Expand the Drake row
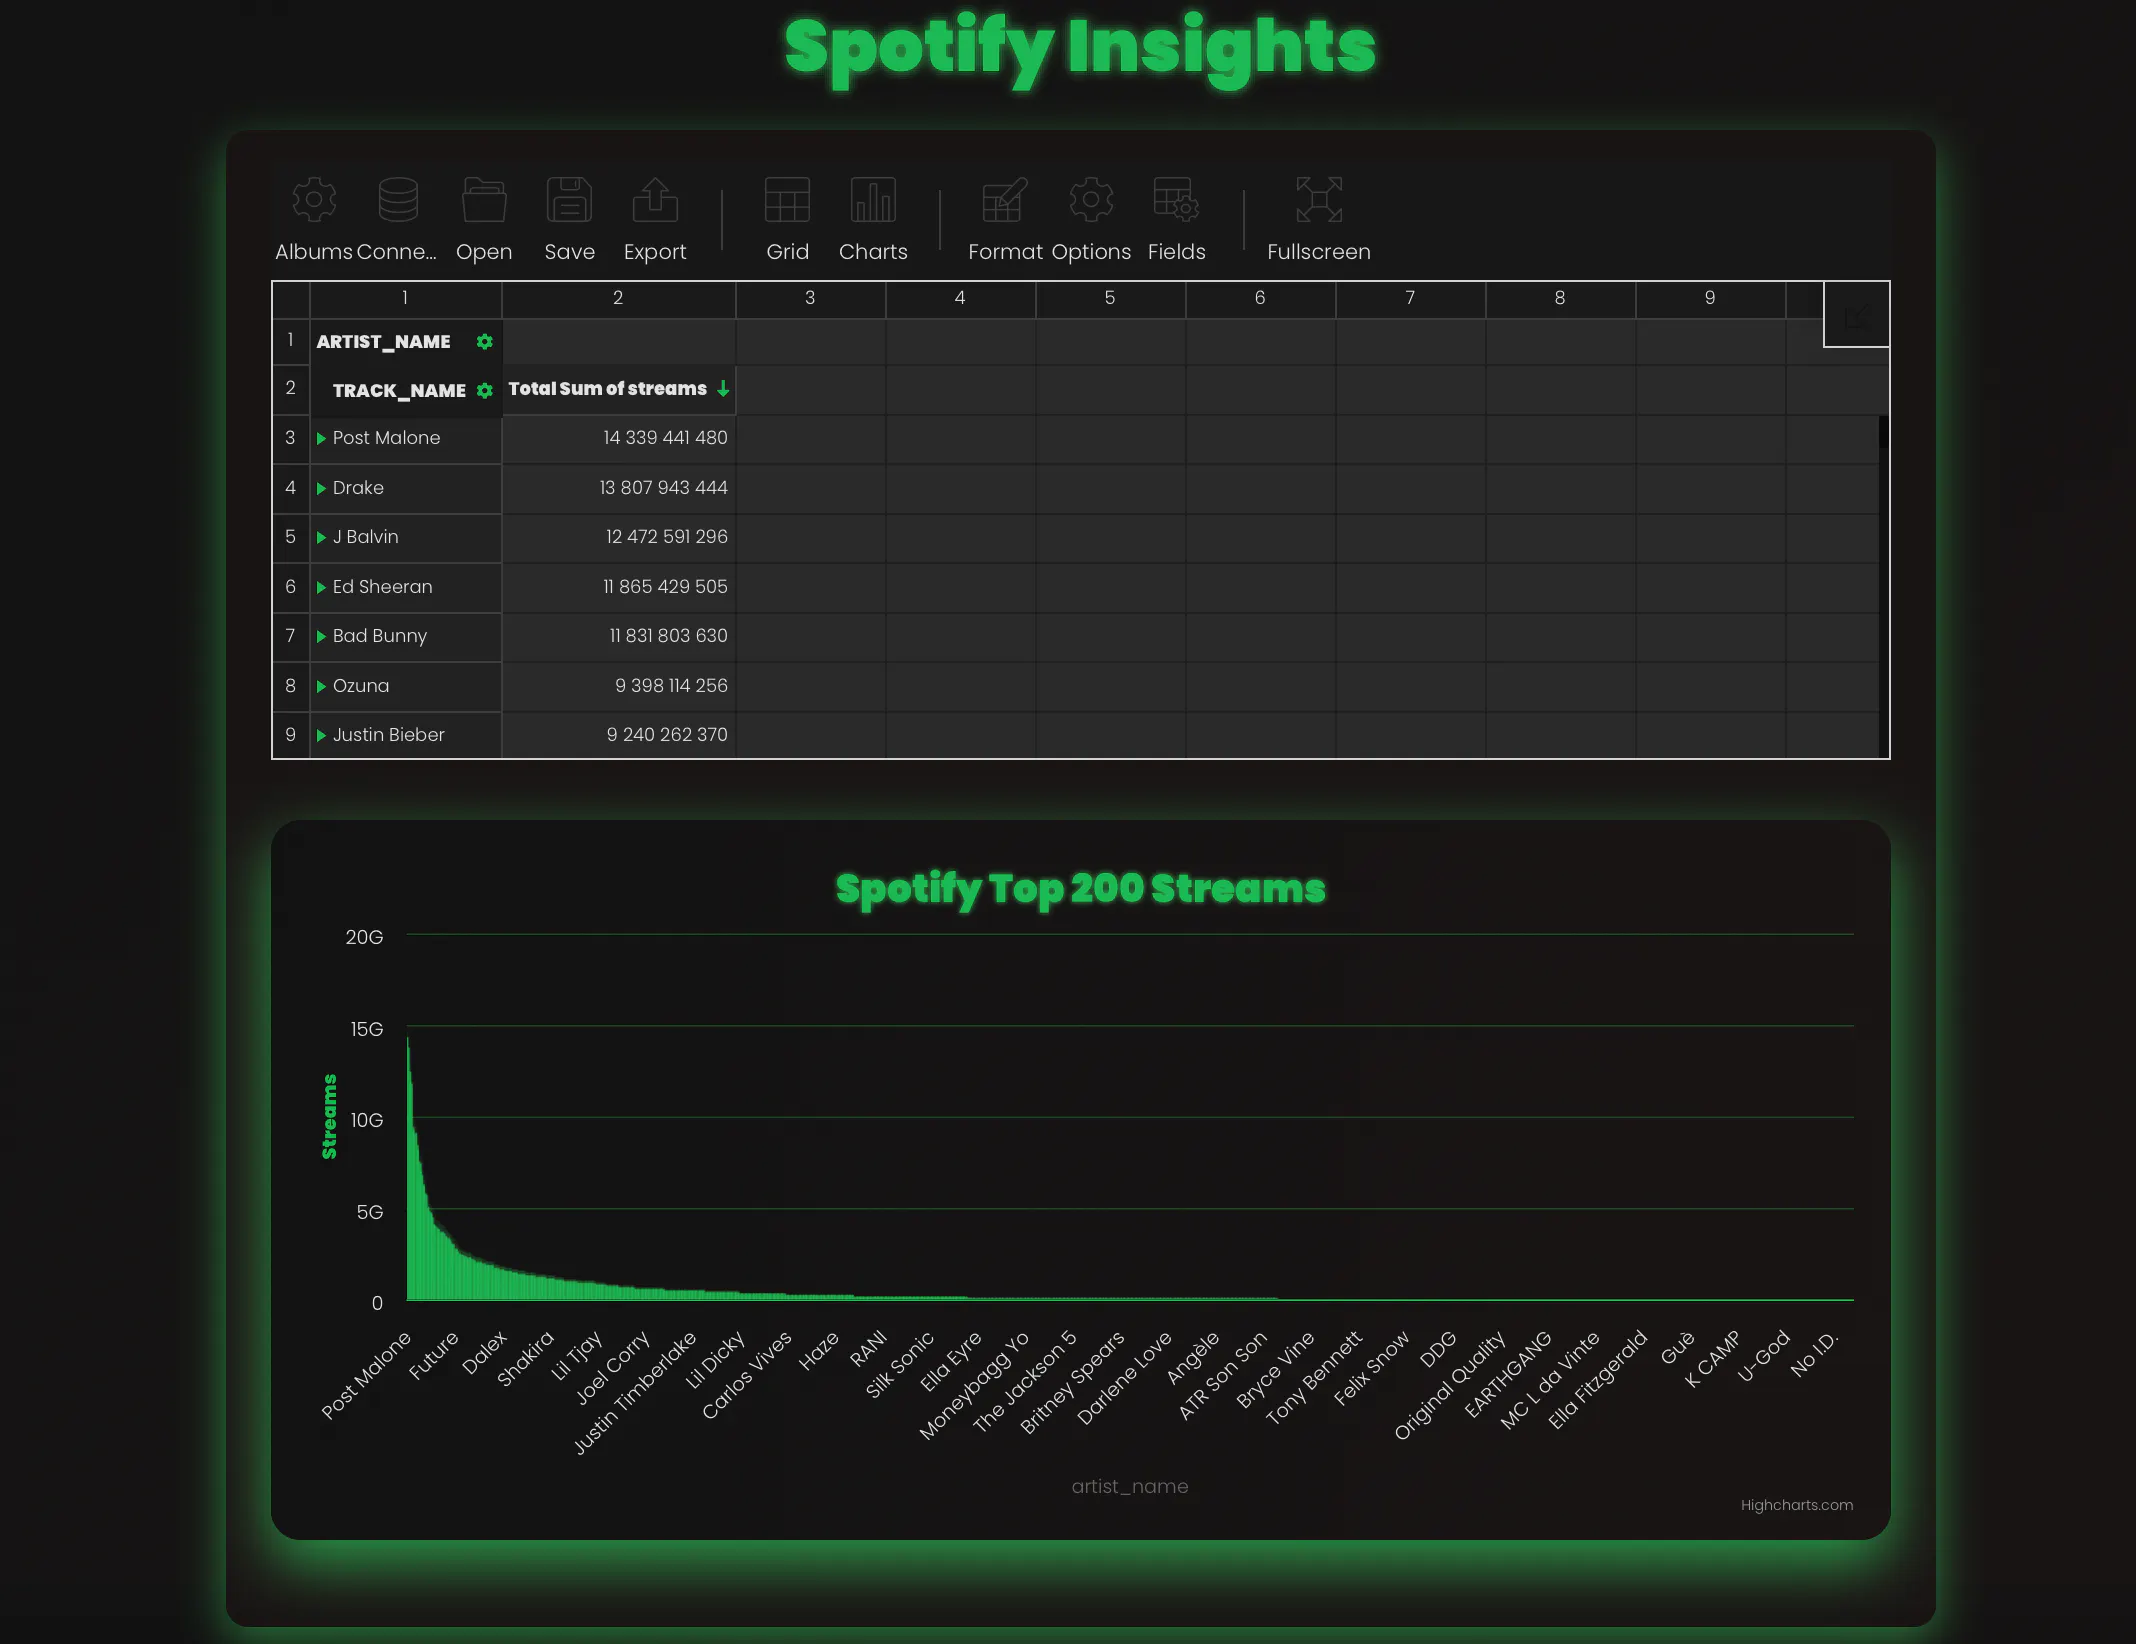 tap(321, 488)
